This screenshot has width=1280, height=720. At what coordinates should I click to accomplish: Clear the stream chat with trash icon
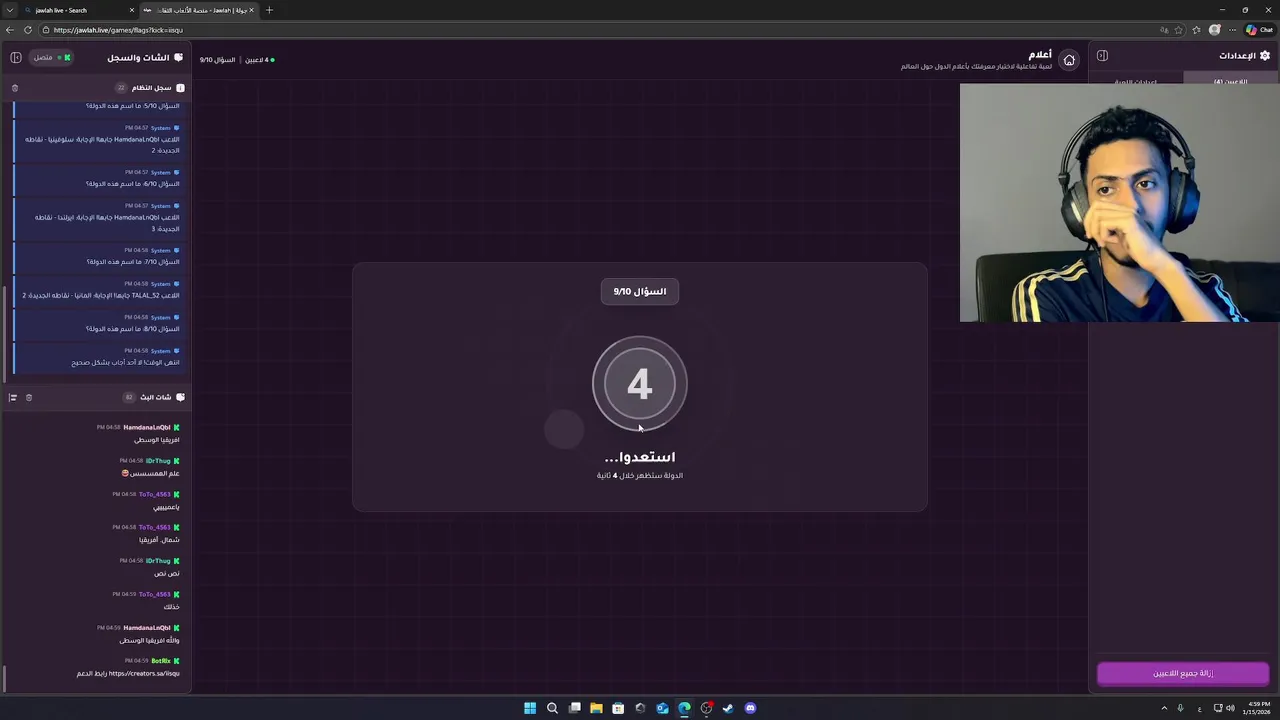tap(29, 397)
